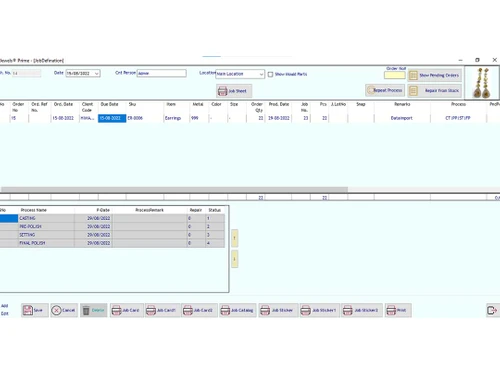Image resolution: width=500 pixels, height=375 pixels.
Task: Select the SETTING process row
Action: click(x=112, y=235)
